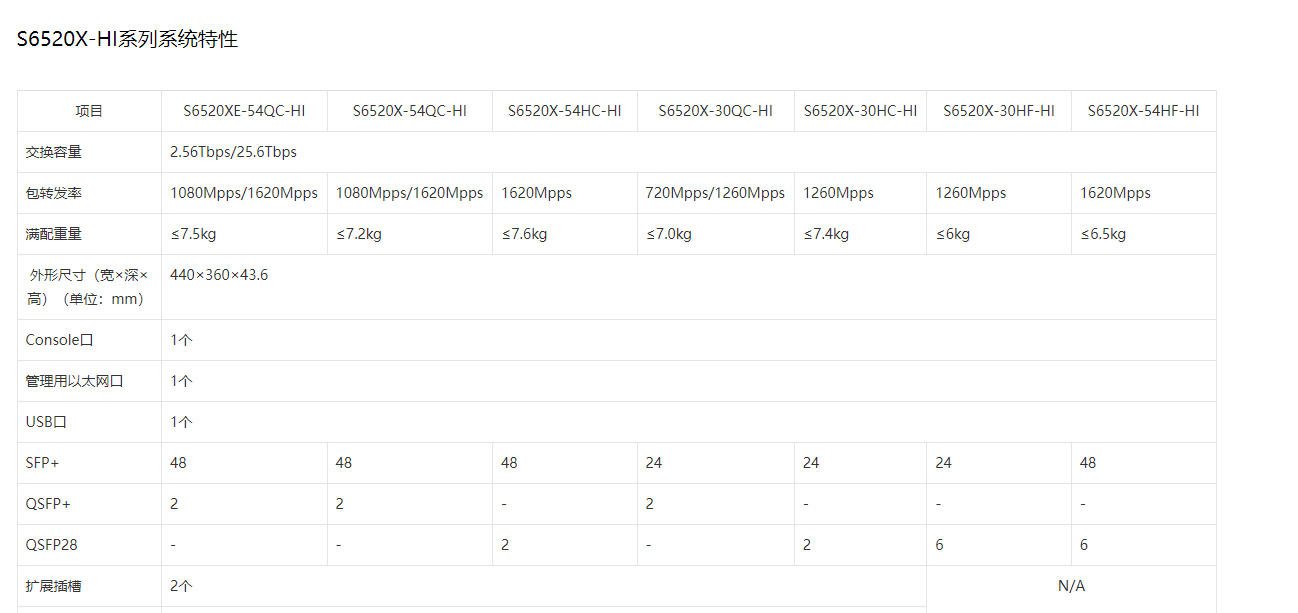Select the N/A cell in 扩展插槽 row

[1071, 586]
